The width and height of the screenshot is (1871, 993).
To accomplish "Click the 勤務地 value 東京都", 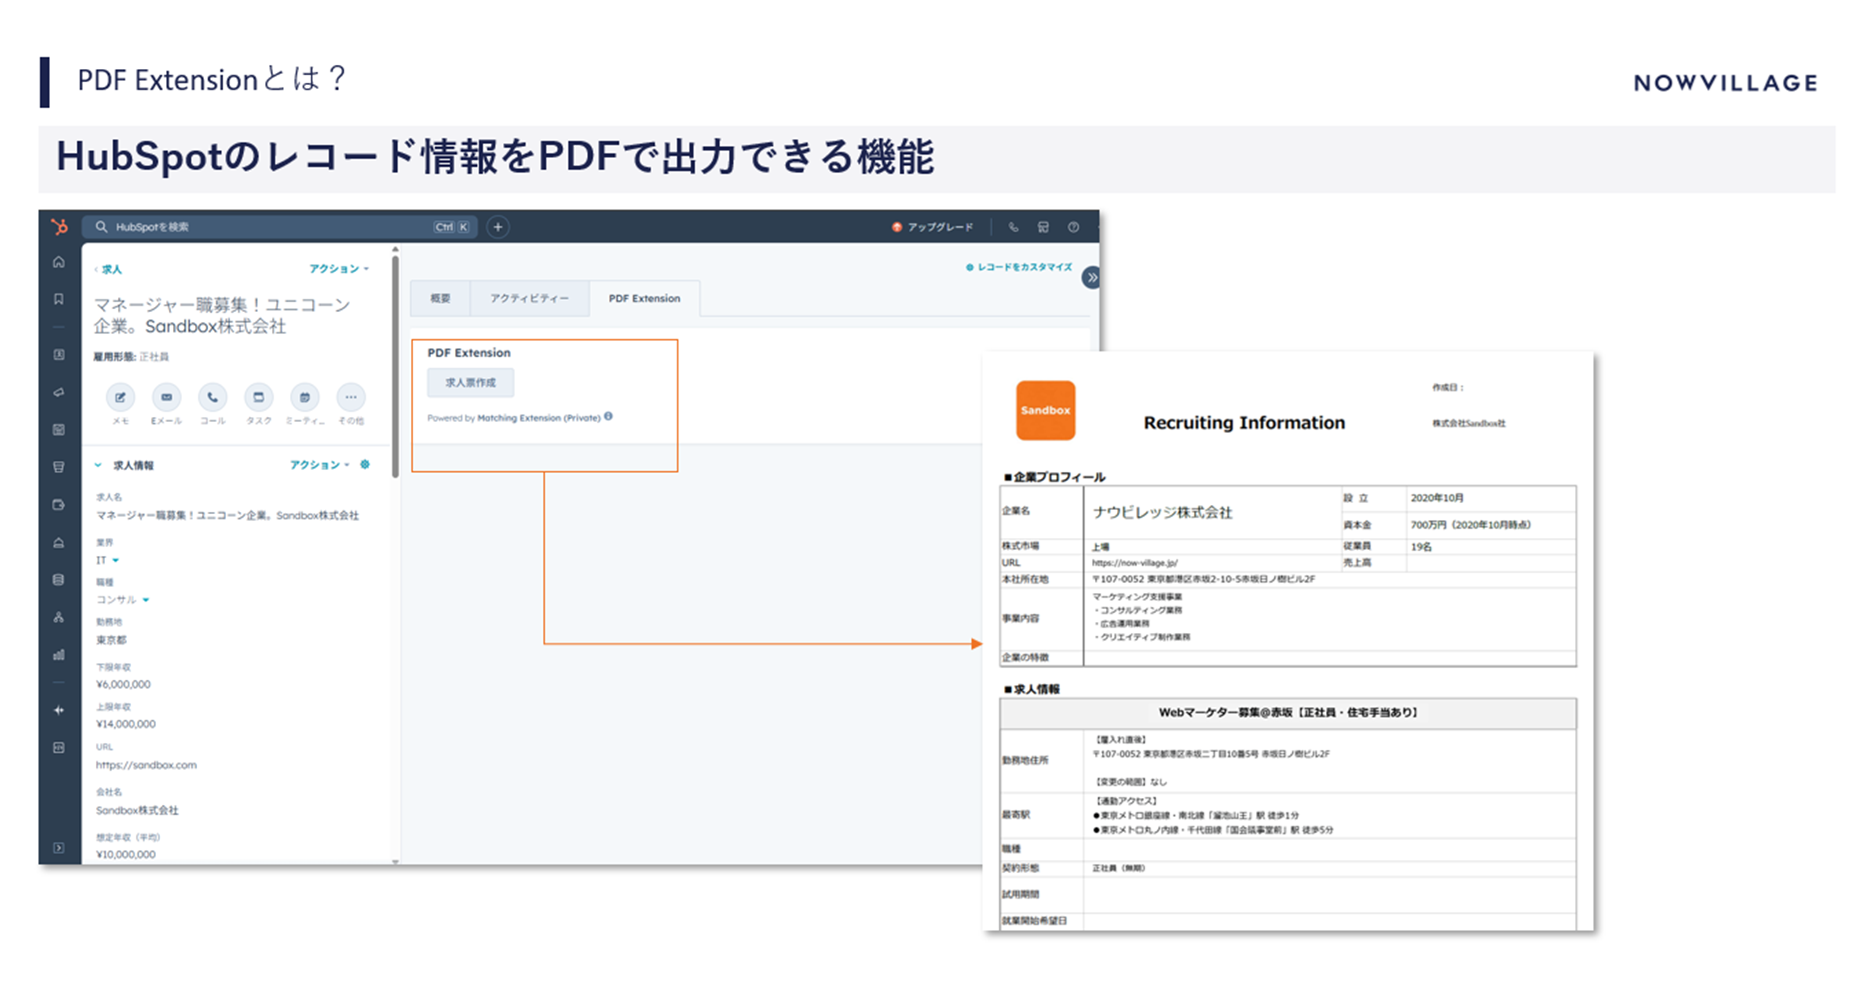I will point(111,640).
